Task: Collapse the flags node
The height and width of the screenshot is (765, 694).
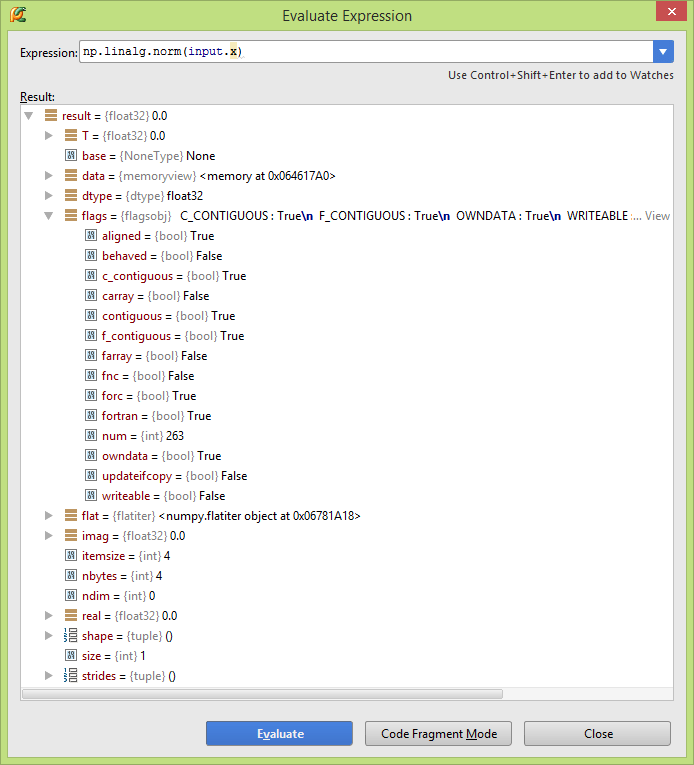Action: (x=48, y=216)
